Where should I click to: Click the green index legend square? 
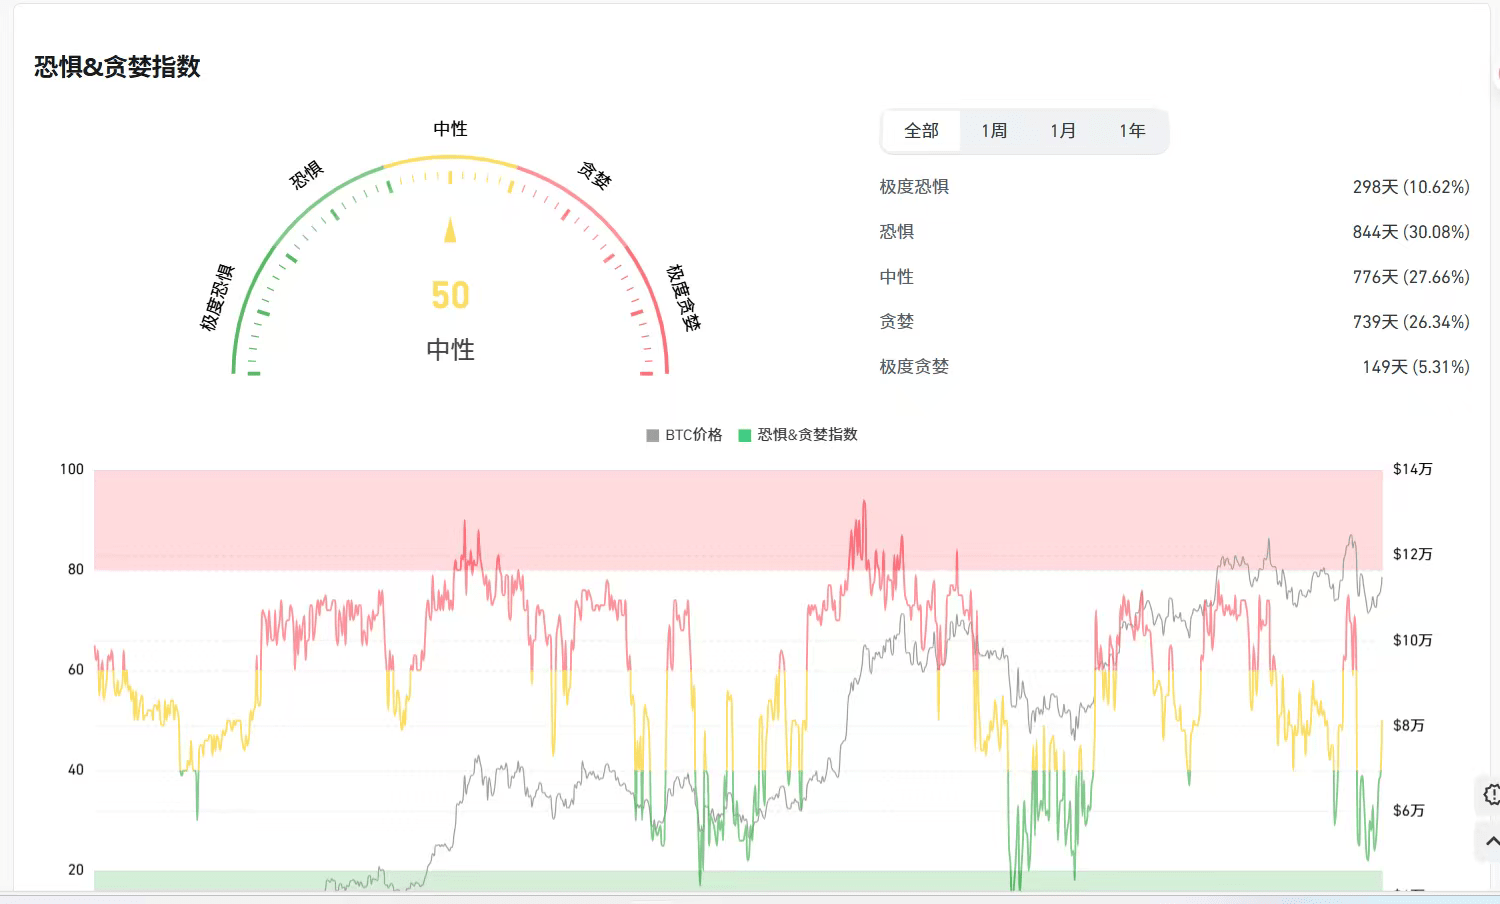[x=744, y=435]
